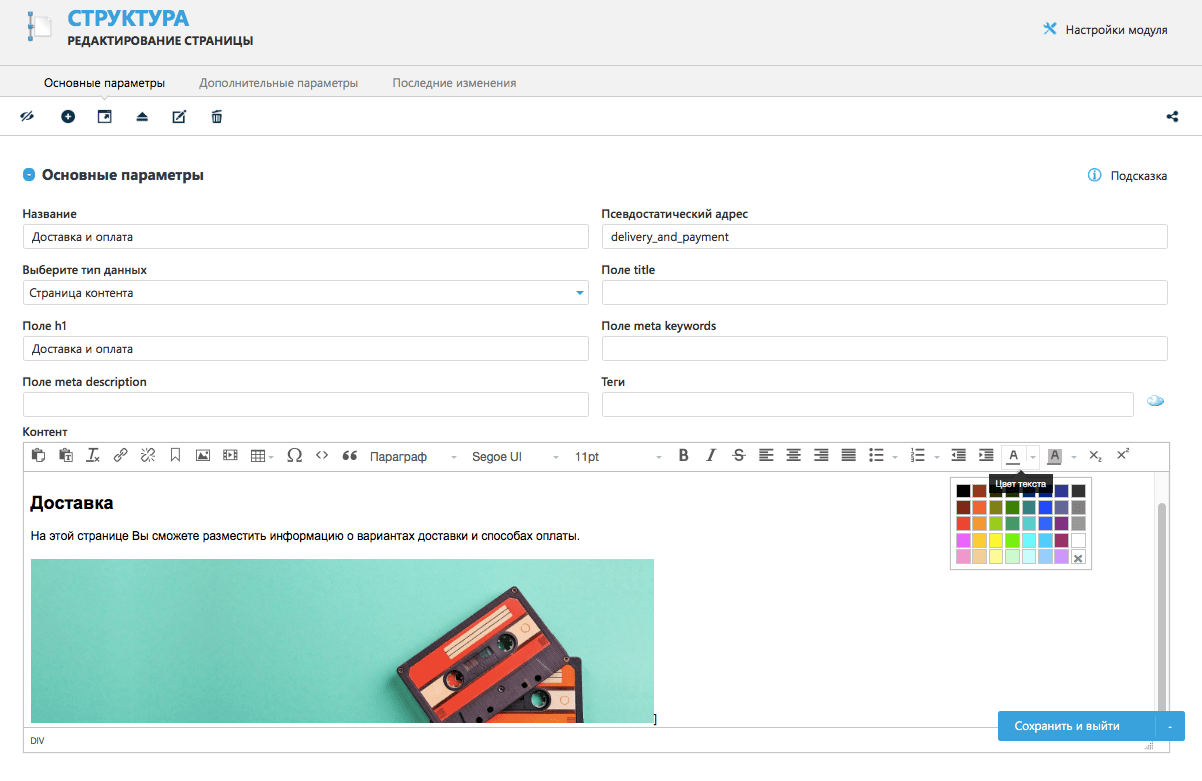Click the tag cloud icon next to Теги
Image resolution: width=1202 pixels, height=781 pixels.
1155,401
